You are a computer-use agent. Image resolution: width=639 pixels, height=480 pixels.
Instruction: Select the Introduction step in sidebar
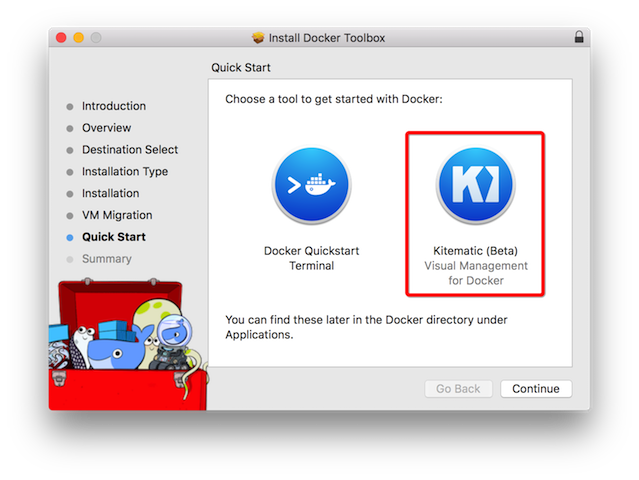click(113, 106)
